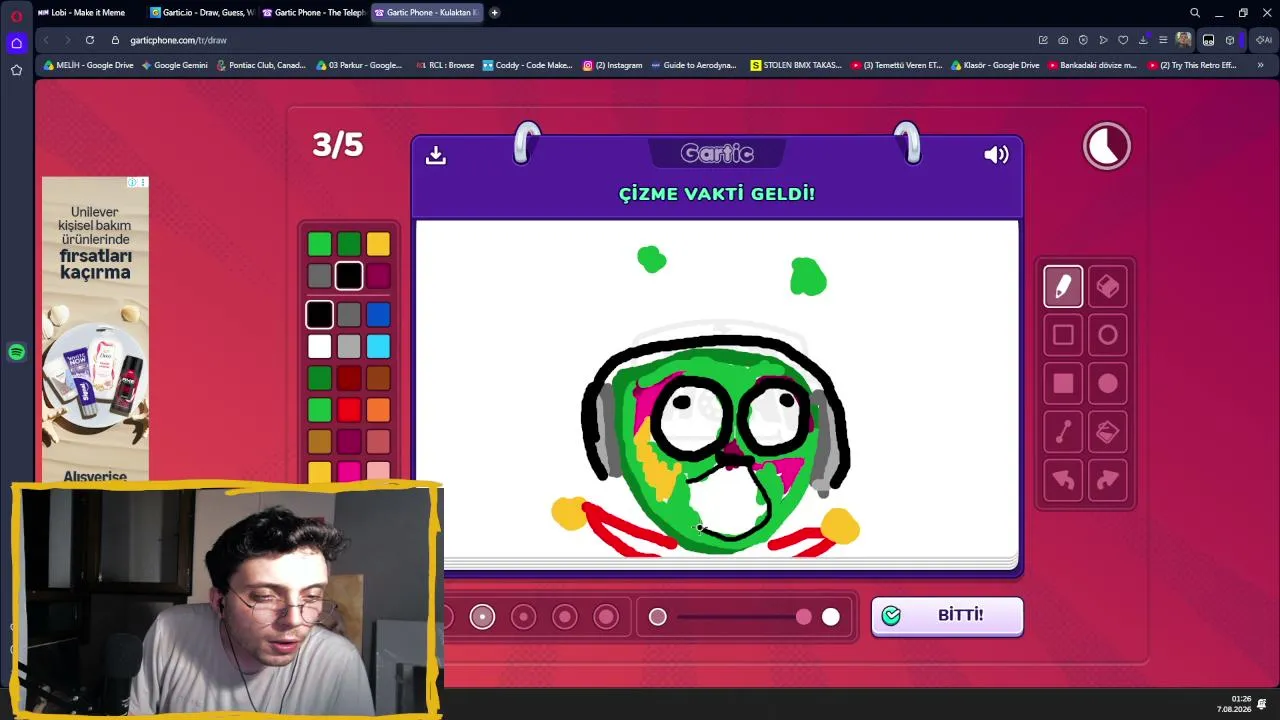The height and width of the screenshot is (720, 1280).
Task: Select the pencil drawing tool
Action: (x=1063, y=287)
